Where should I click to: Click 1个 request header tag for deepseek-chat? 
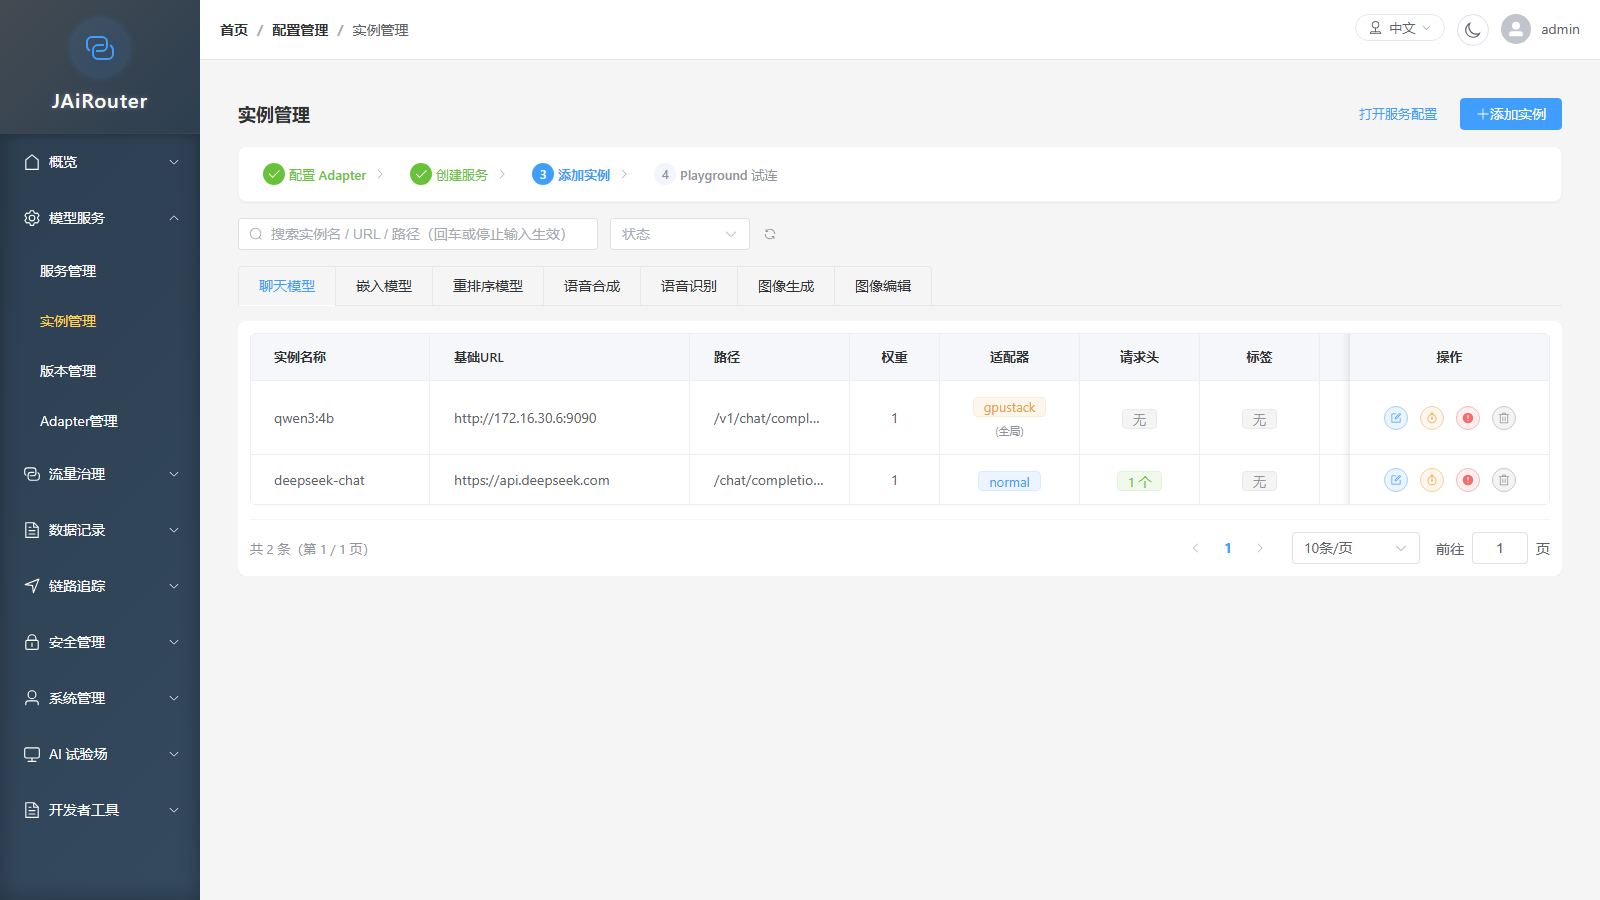[1139, 482]
